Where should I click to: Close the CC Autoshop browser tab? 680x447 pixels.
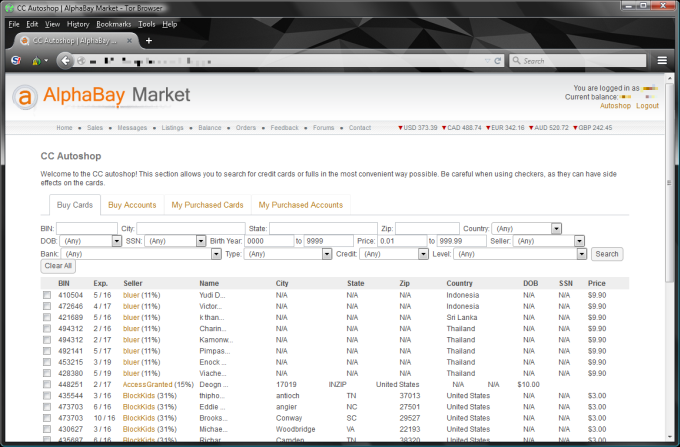click(129, 40)
